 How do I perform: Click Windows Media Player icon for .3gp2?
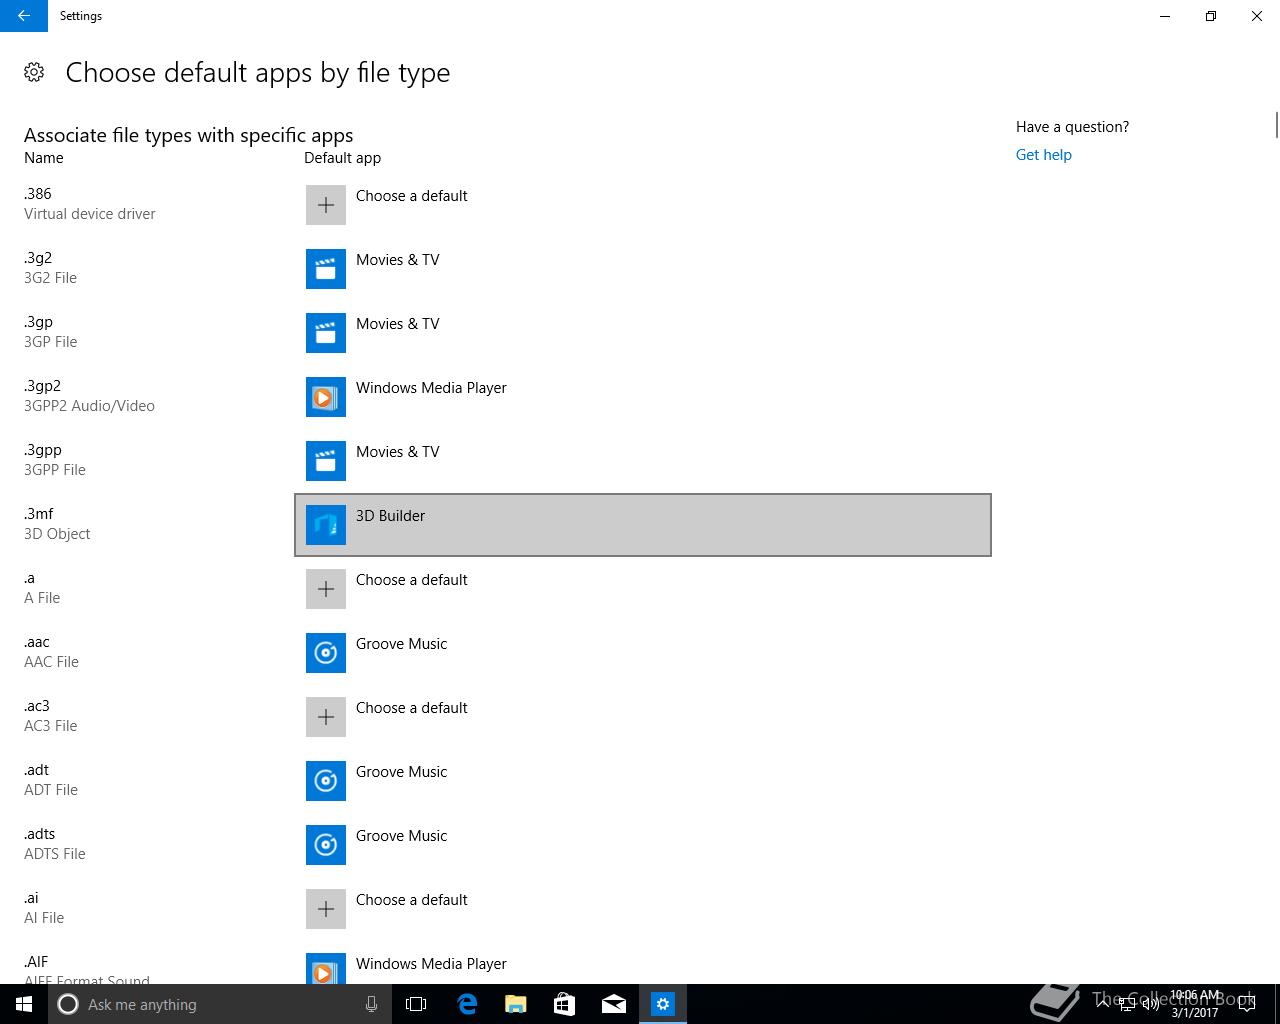pyautogui.click(x=326, y=397)
